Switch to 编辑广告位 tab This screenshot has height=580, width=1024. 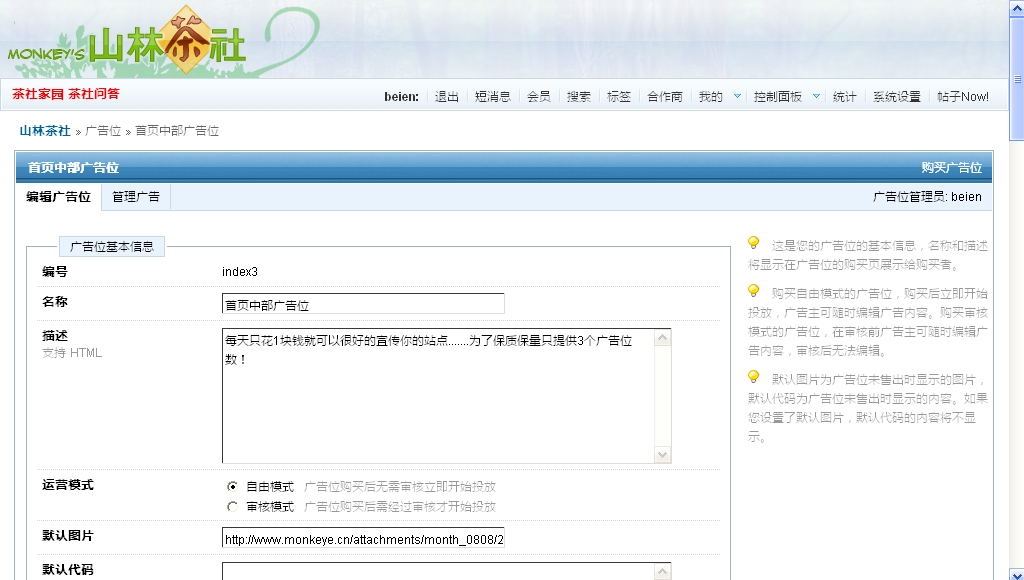[x=59, y=197]
